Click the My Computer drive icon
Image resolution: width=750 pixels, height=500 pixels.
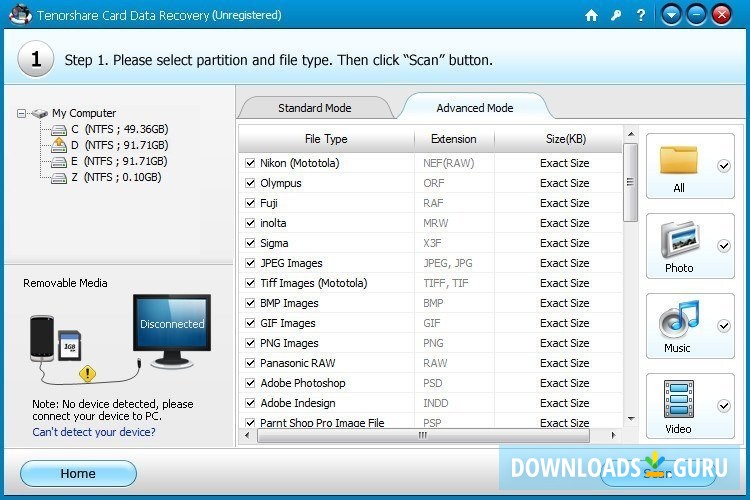click(40, 113)
